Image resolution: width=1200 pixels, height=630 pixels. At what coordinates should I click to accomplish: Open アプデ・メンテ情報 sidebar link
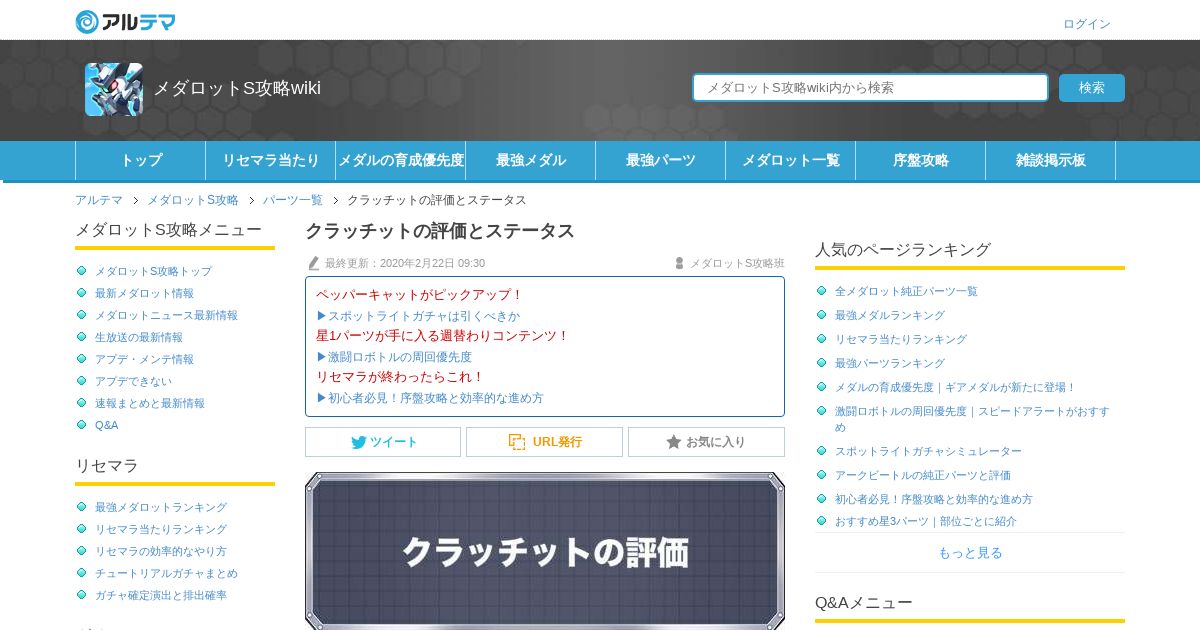[144, 359]
